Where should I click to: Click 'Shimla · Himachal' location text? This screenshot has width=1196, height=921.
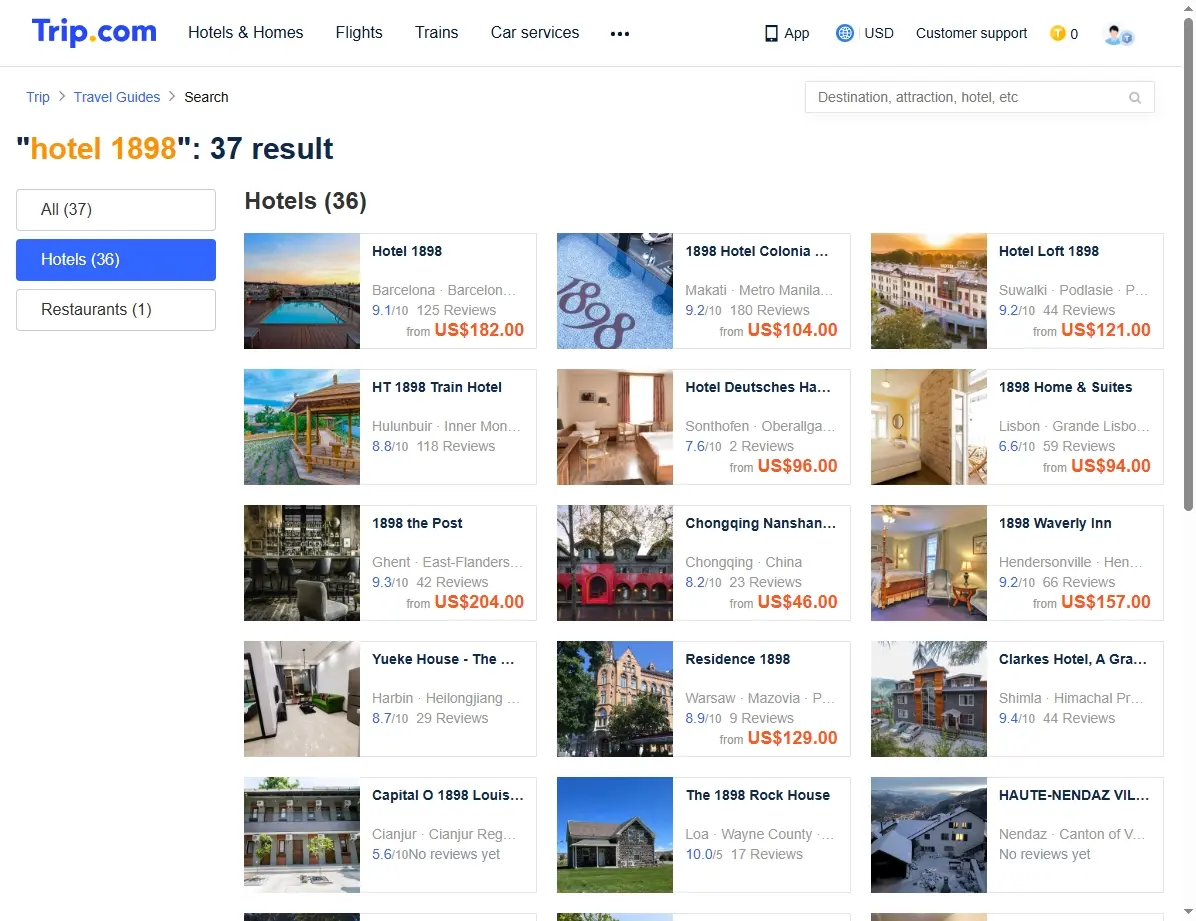[1071, 698]
